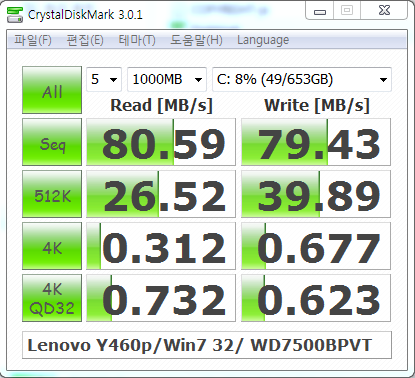Open the test count dropdown showing 5
The height and width of the screenshot is (378, 415).
tap(104, 79)
